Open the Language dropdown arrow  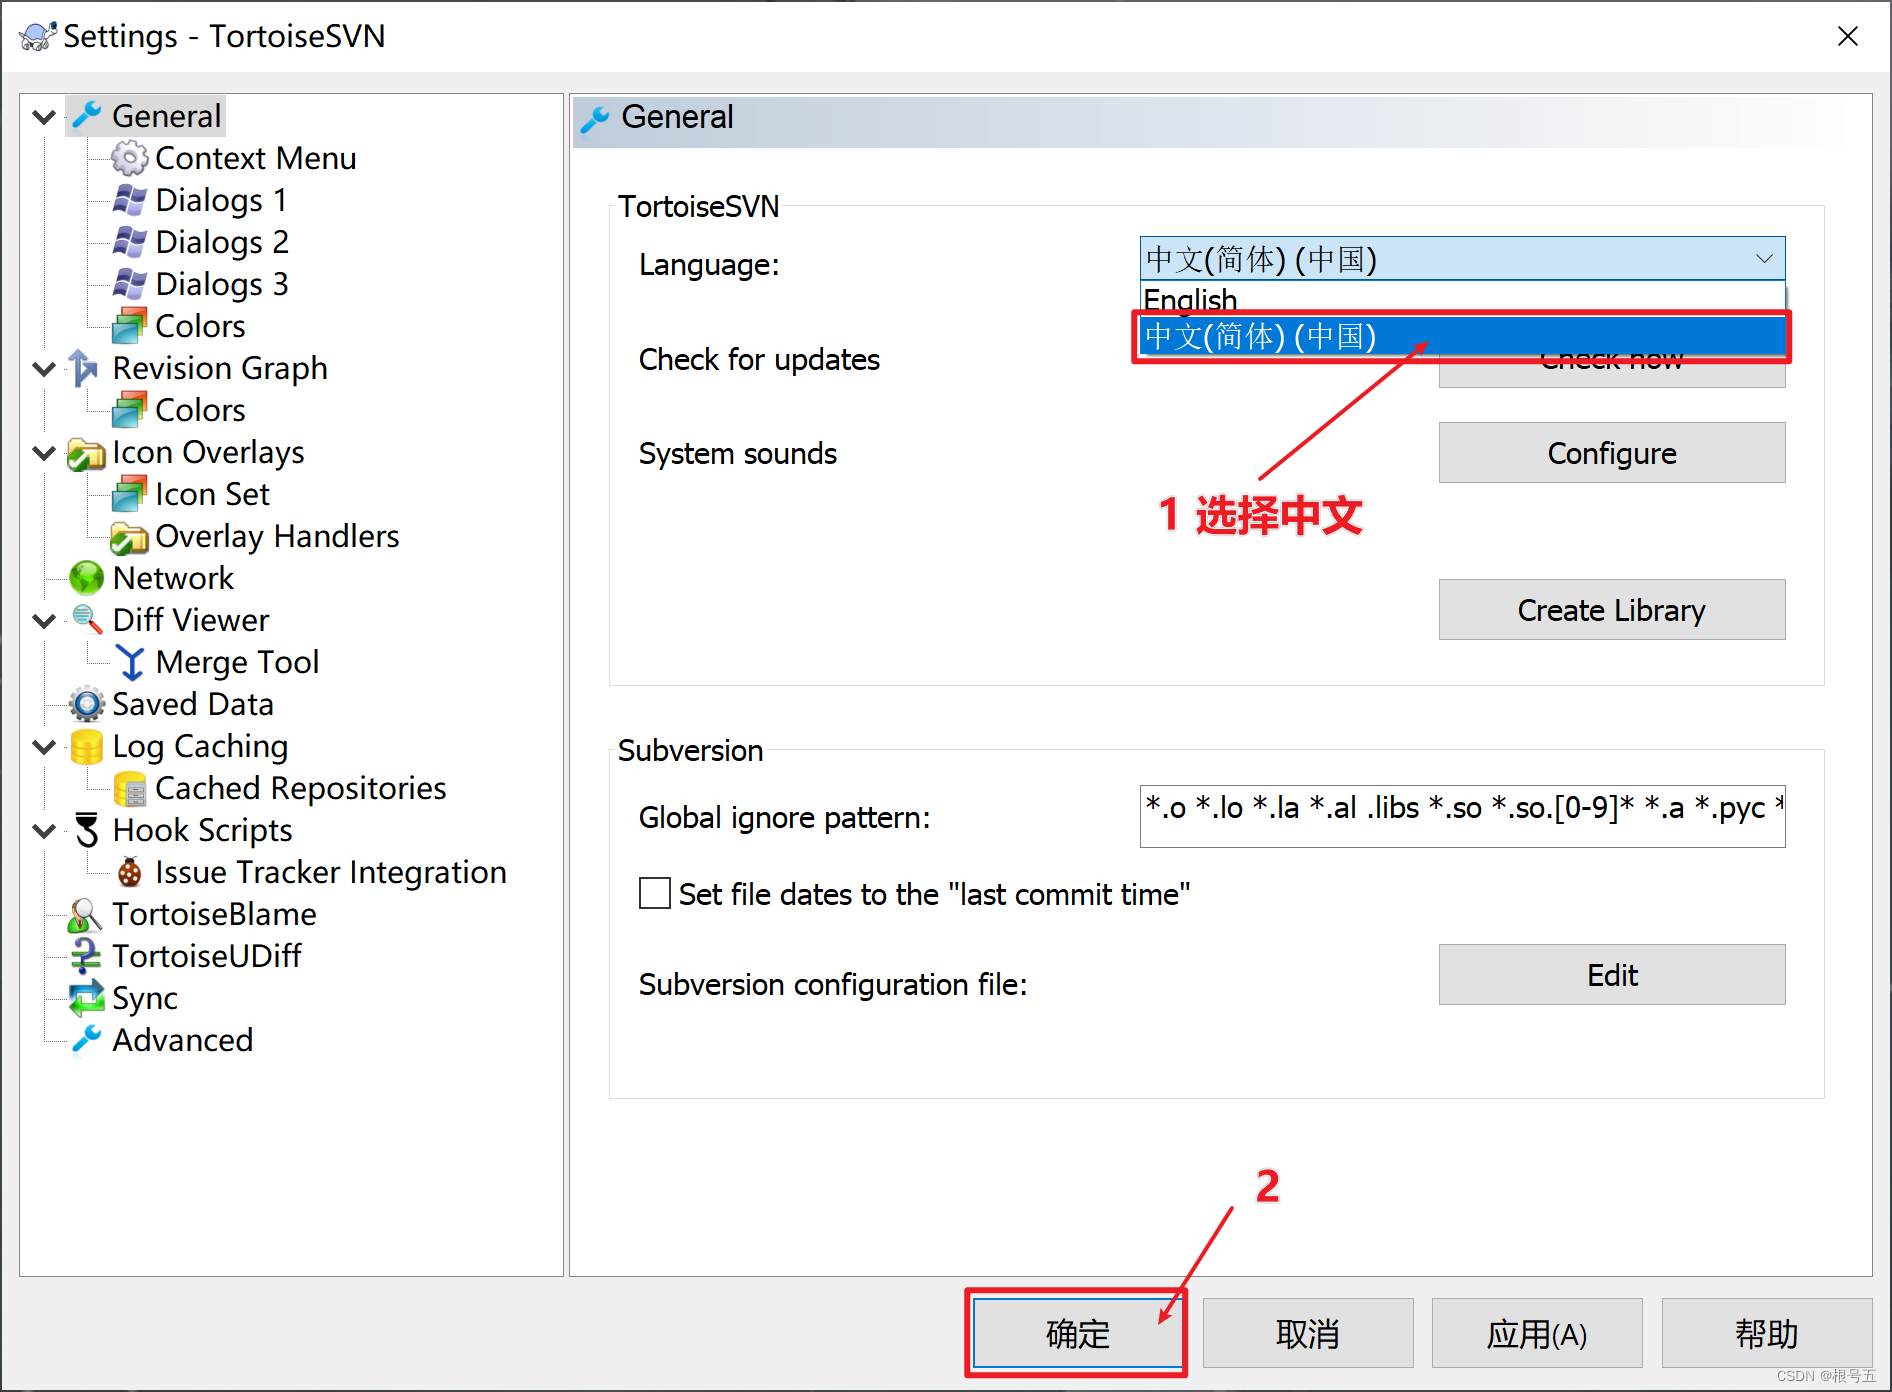click(1764, 259)
